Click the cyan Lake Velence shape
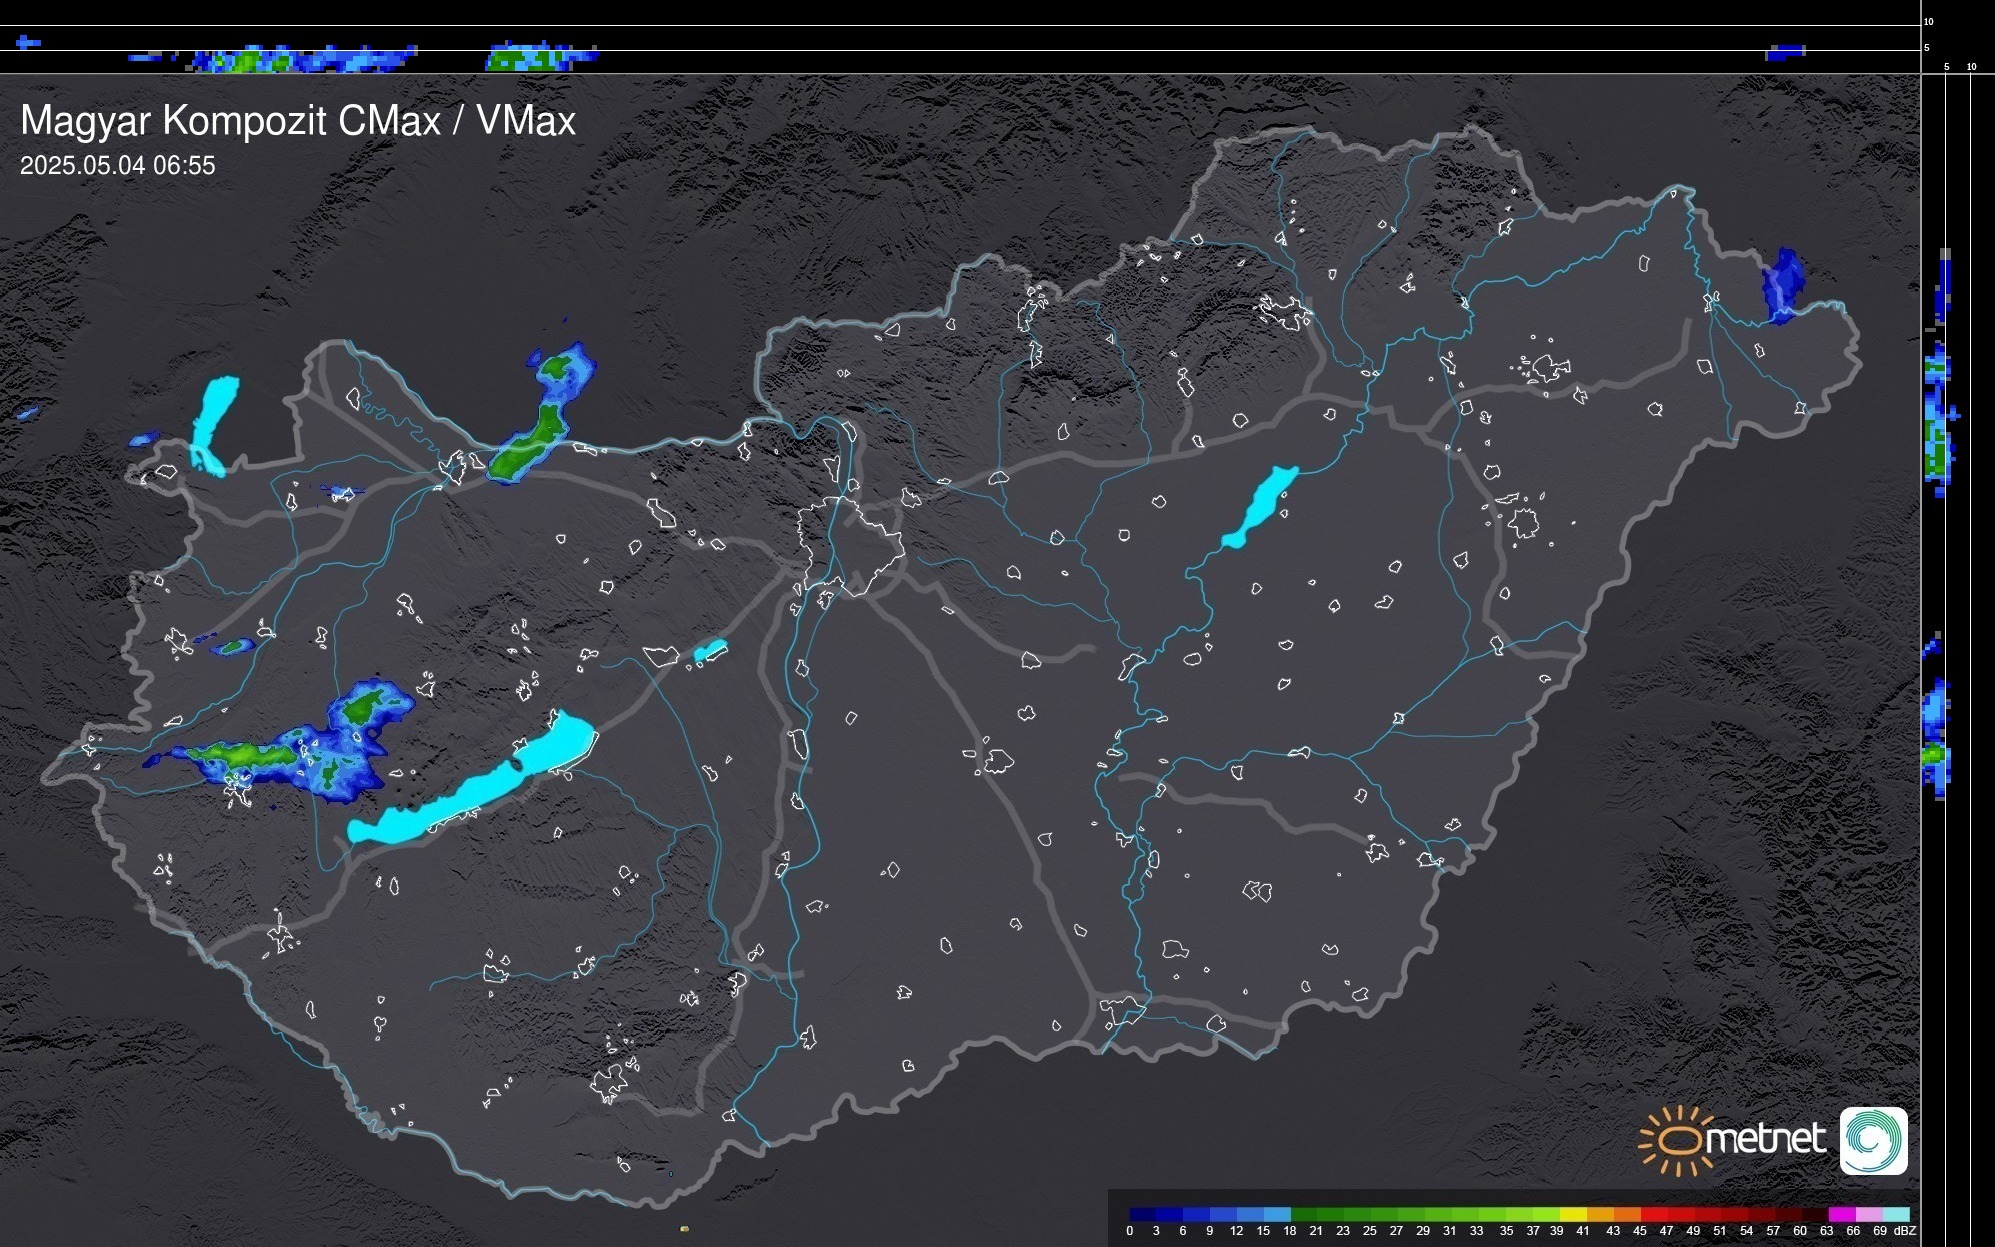Viewport: 1995px width, 1247px height. click(x=710, y=651)
